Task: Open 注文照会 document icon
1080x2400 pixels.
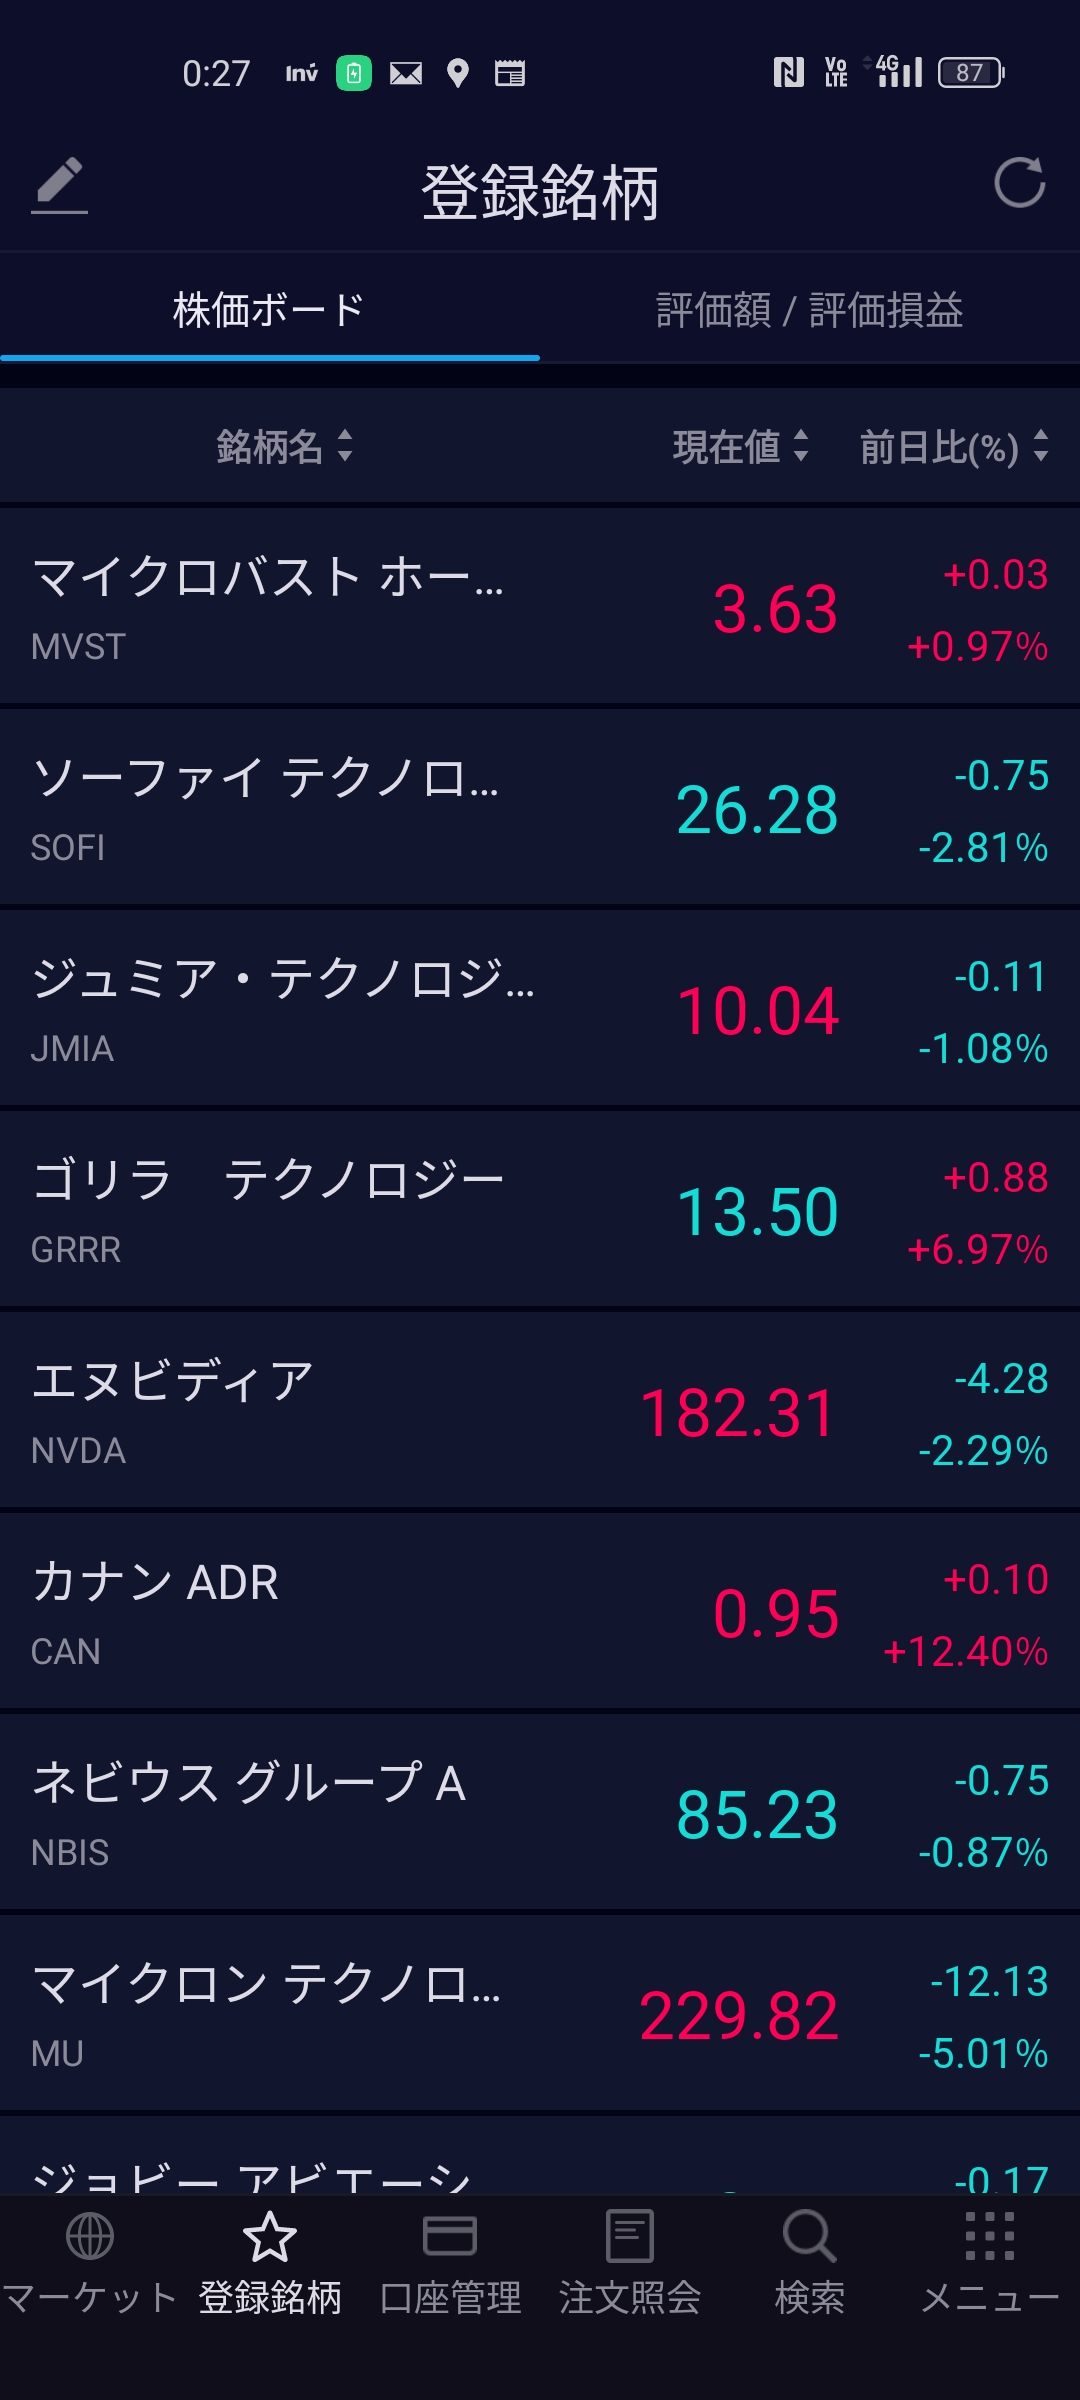Action: pyautogui.click(x=630, y=2236)
